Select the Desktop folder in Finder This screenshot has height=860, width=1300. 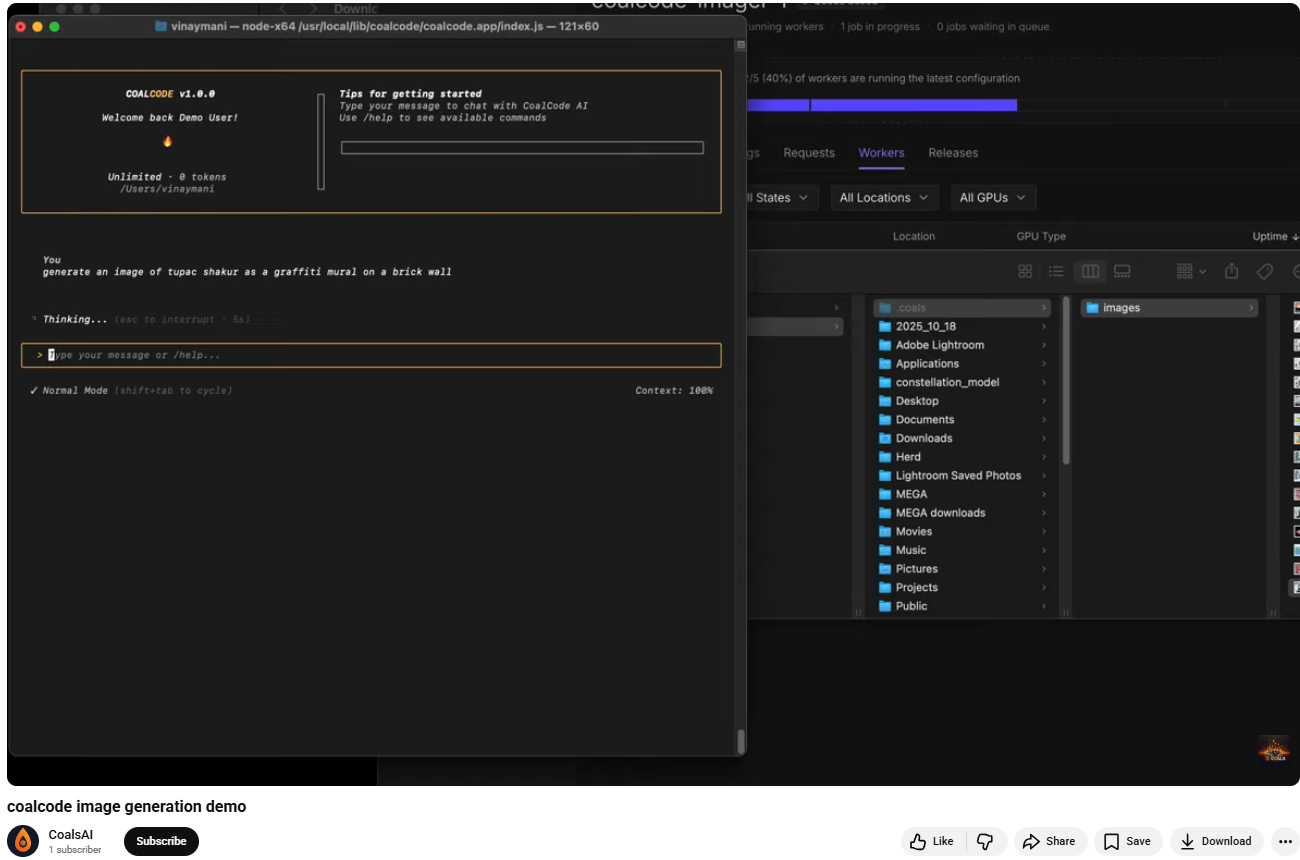tap(962, 401)
